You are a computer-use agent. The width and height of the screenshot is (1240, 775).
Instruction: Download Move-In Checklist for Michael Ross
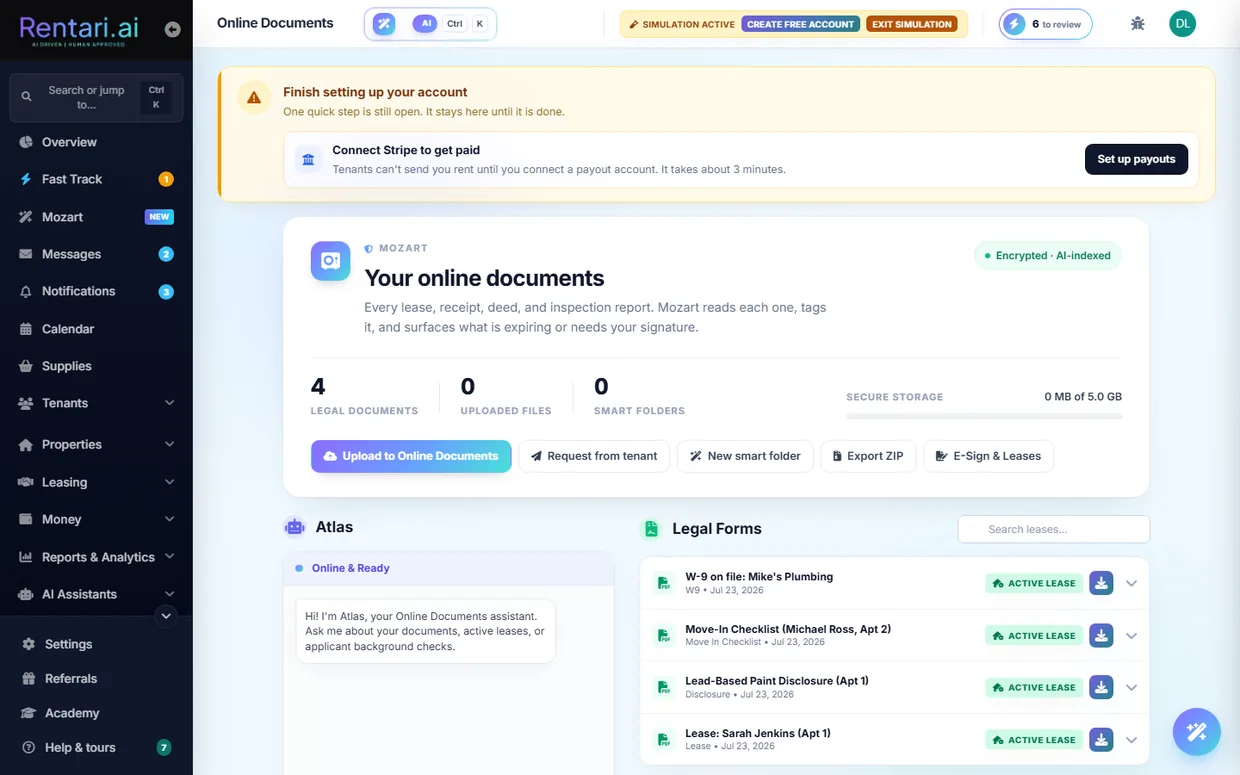click(x=1101, y=635)
